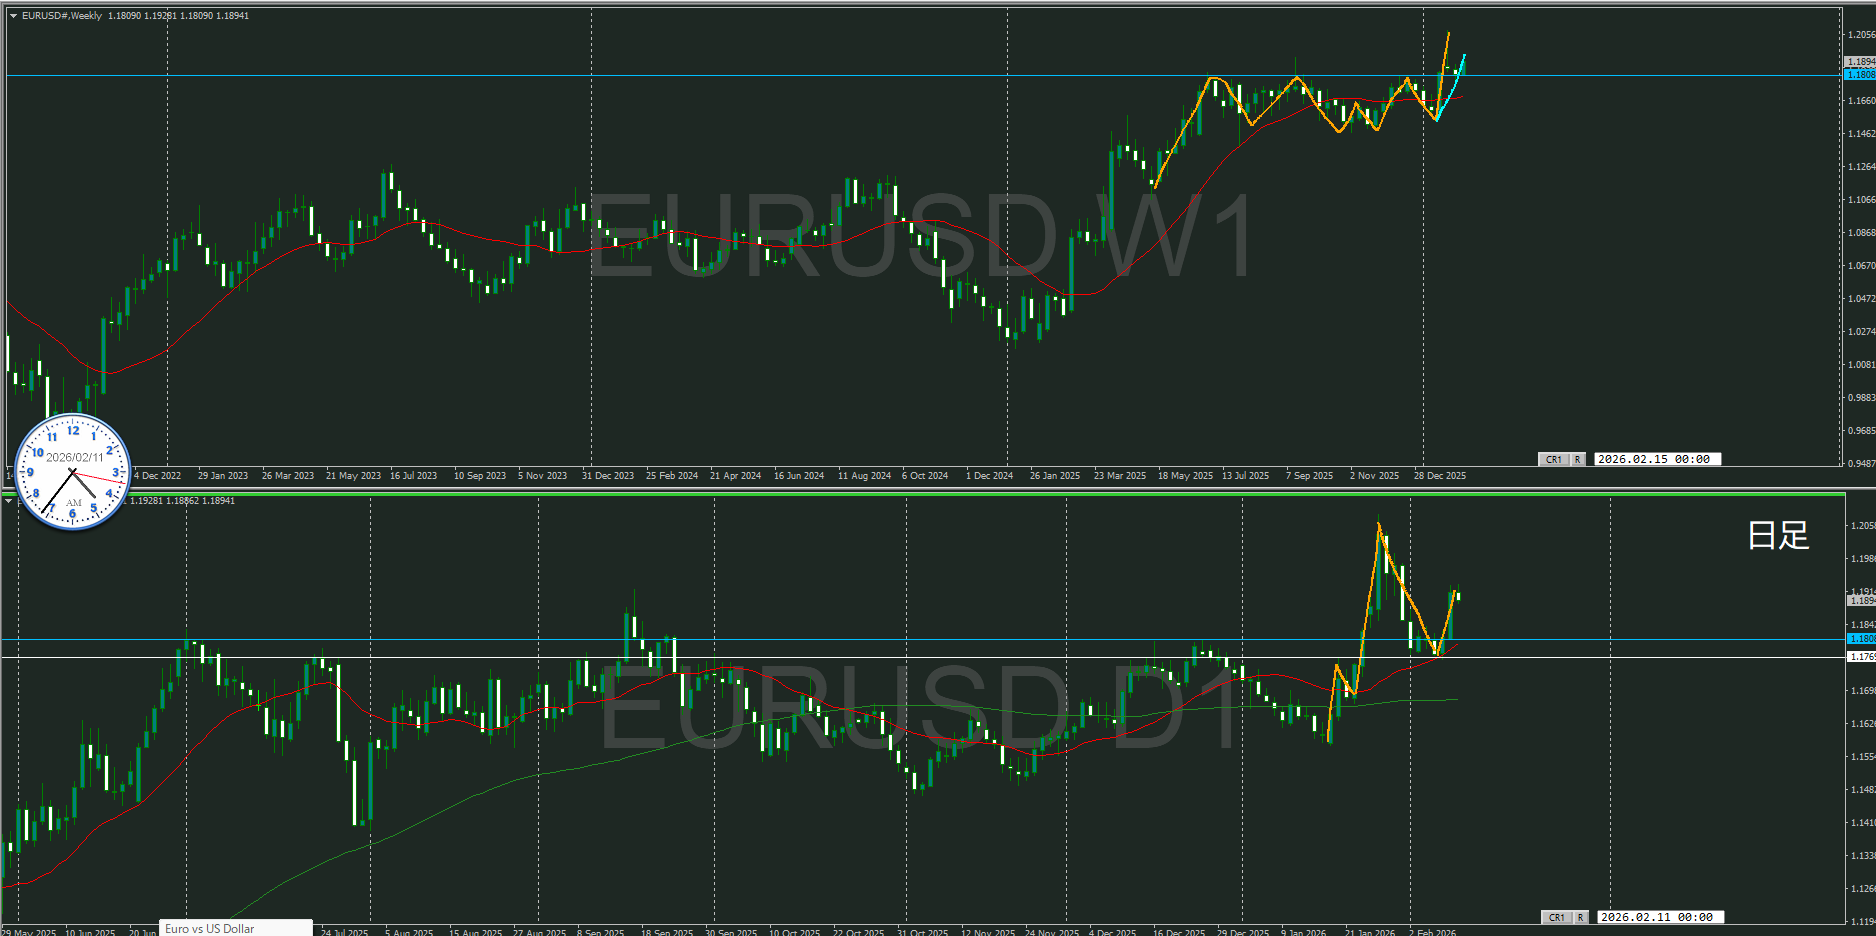Click the EURUSD W1 watermark text
Viewport: 1876px width, 936px height.
click(920, 238)
